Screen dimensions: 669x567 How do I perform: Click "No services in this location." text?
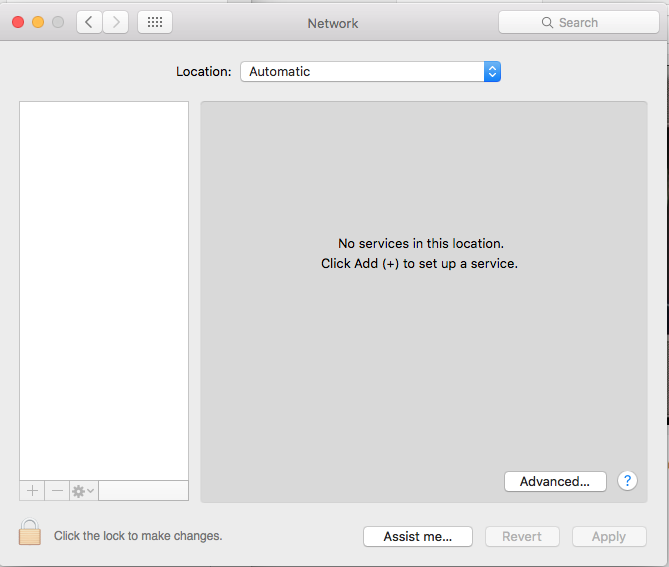[x=421, y=243]
